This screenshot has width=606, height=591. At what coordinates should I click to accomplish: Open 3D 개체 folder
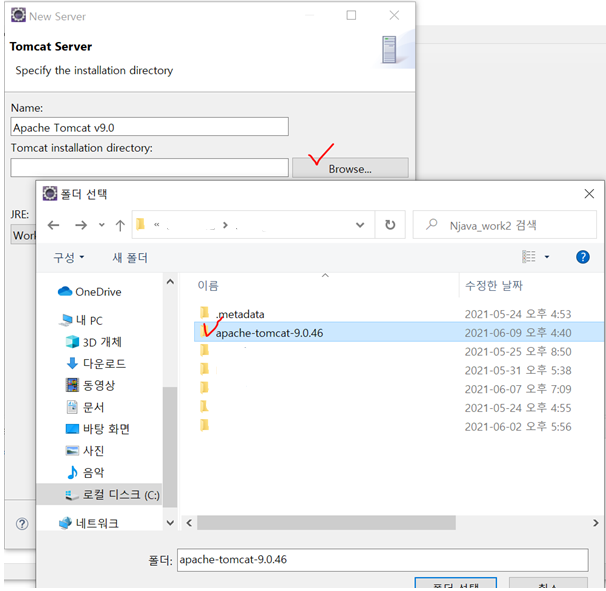pos(94,342)
